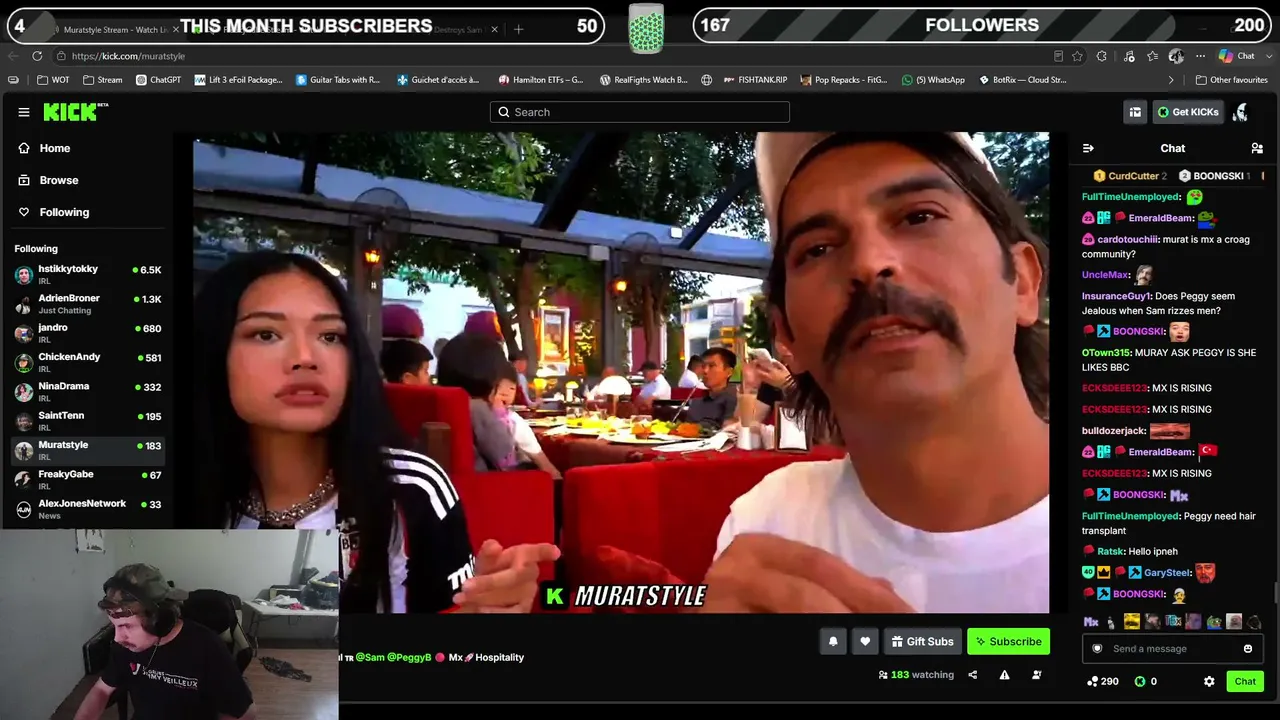Viewport: 1280px width, 720px height.
Task: Click the user icon beside the report icon
Action: 1036,675
